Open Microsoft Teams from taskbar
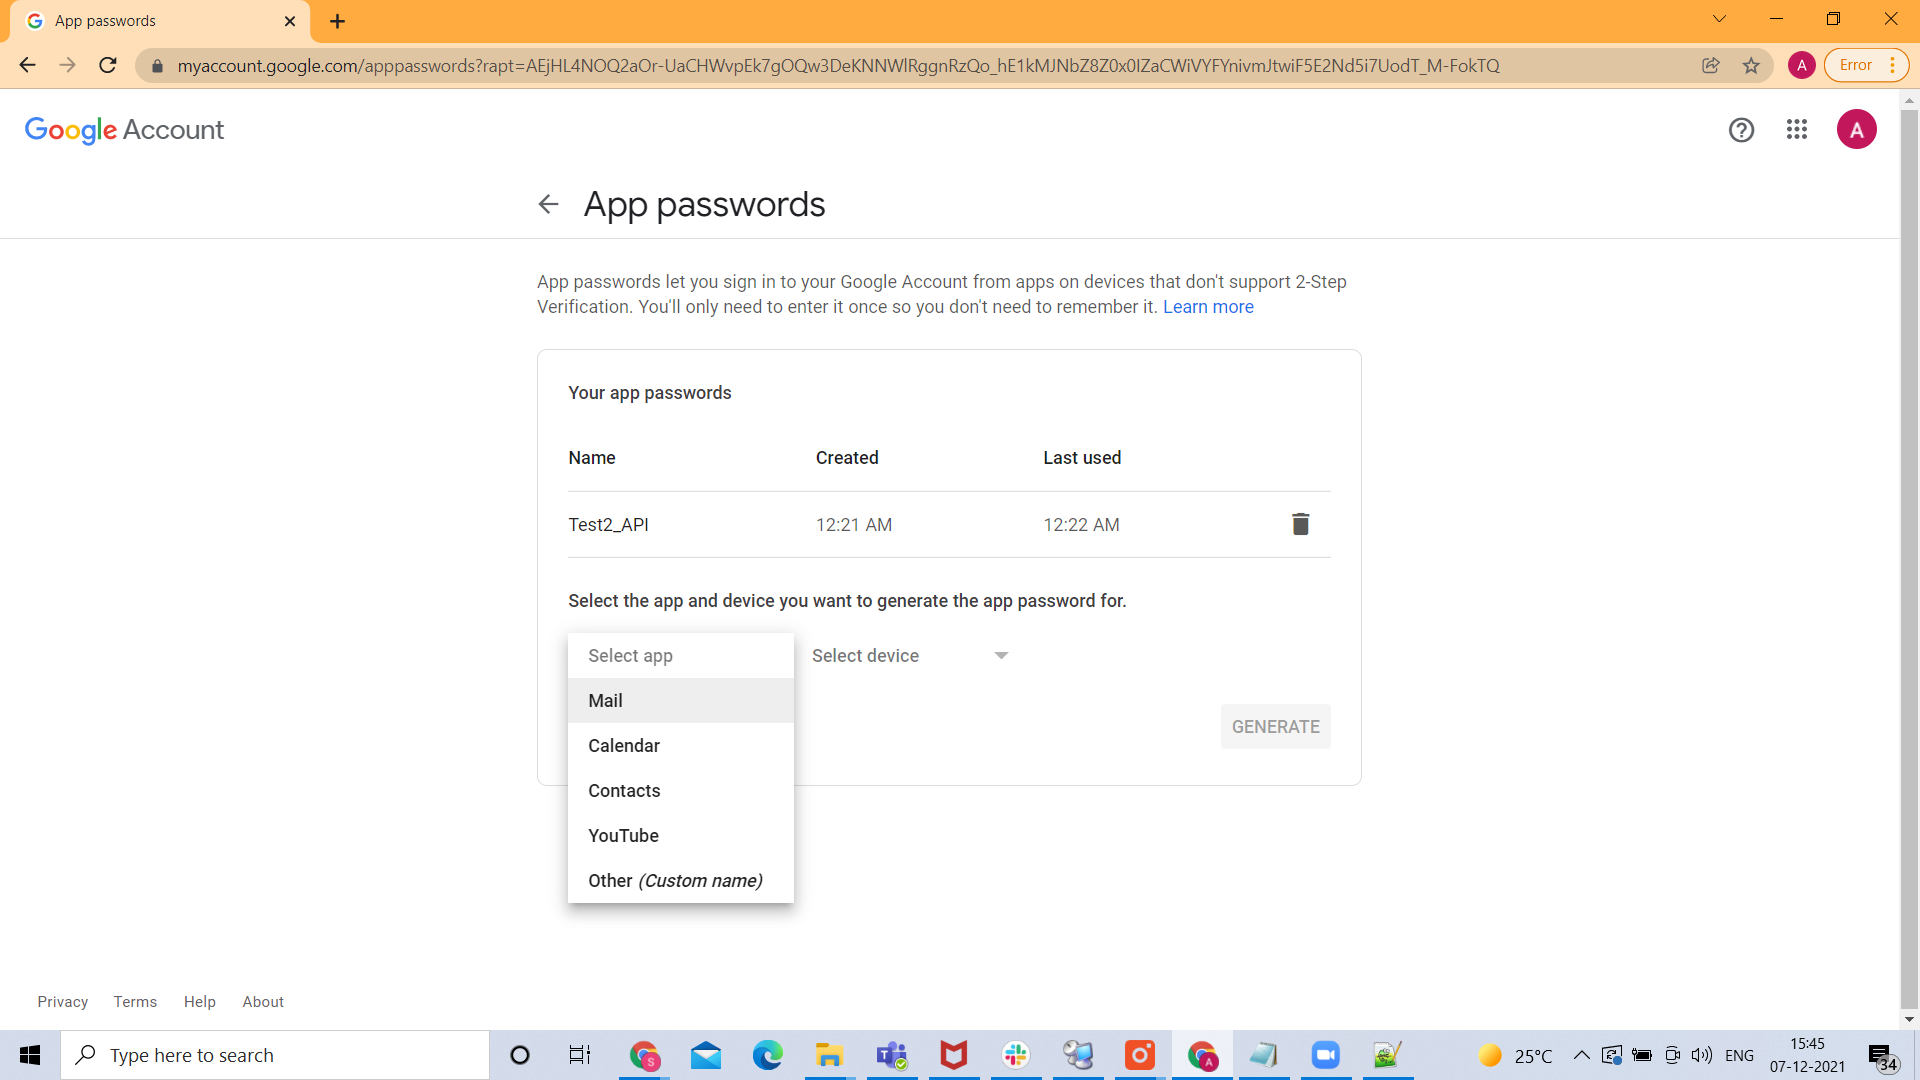 [892, 1055]
